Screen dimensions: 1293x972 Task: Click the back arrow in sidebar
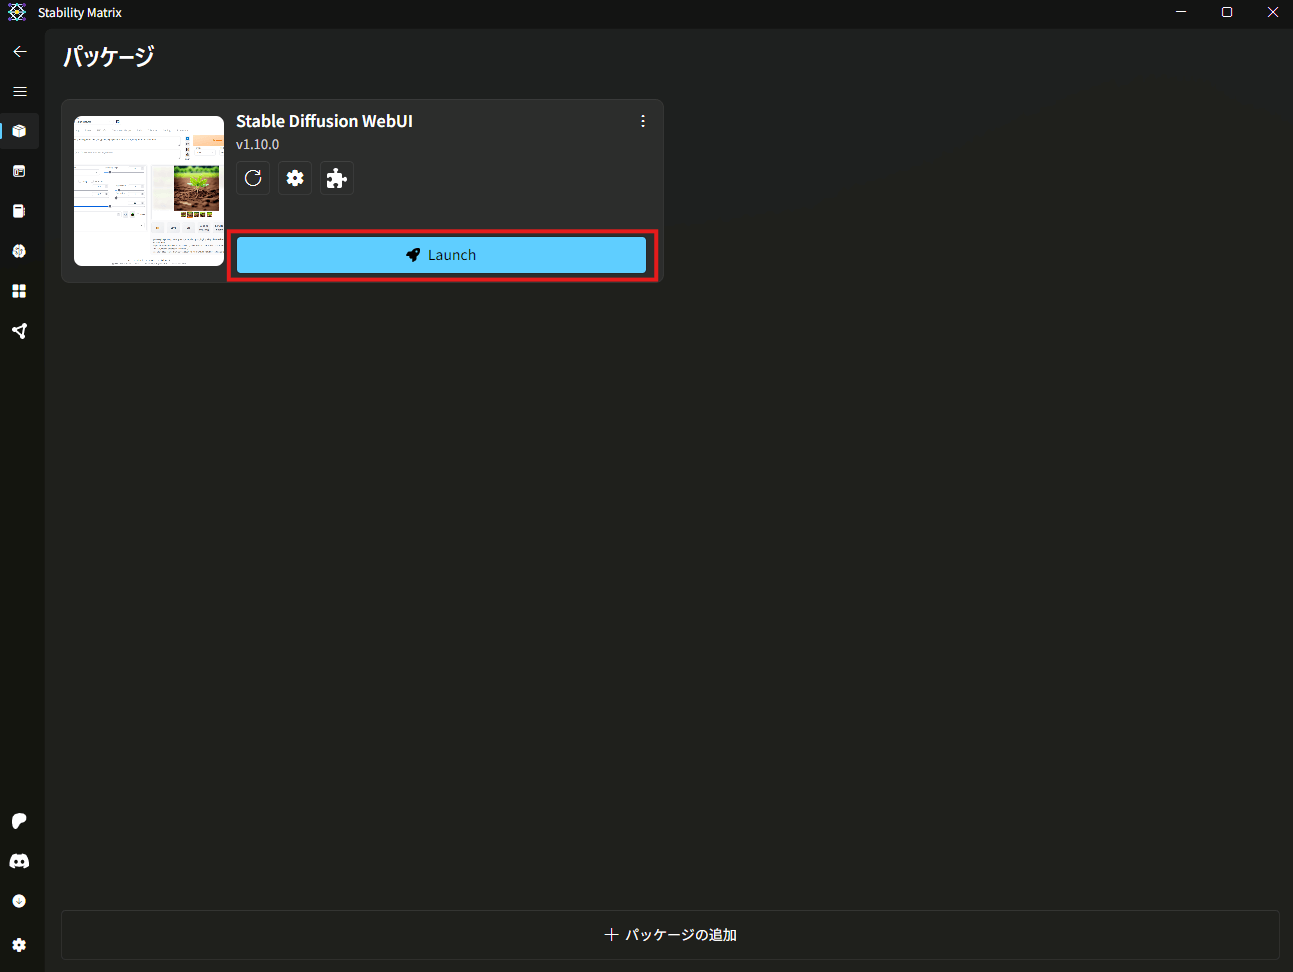[x=20, y=51]
